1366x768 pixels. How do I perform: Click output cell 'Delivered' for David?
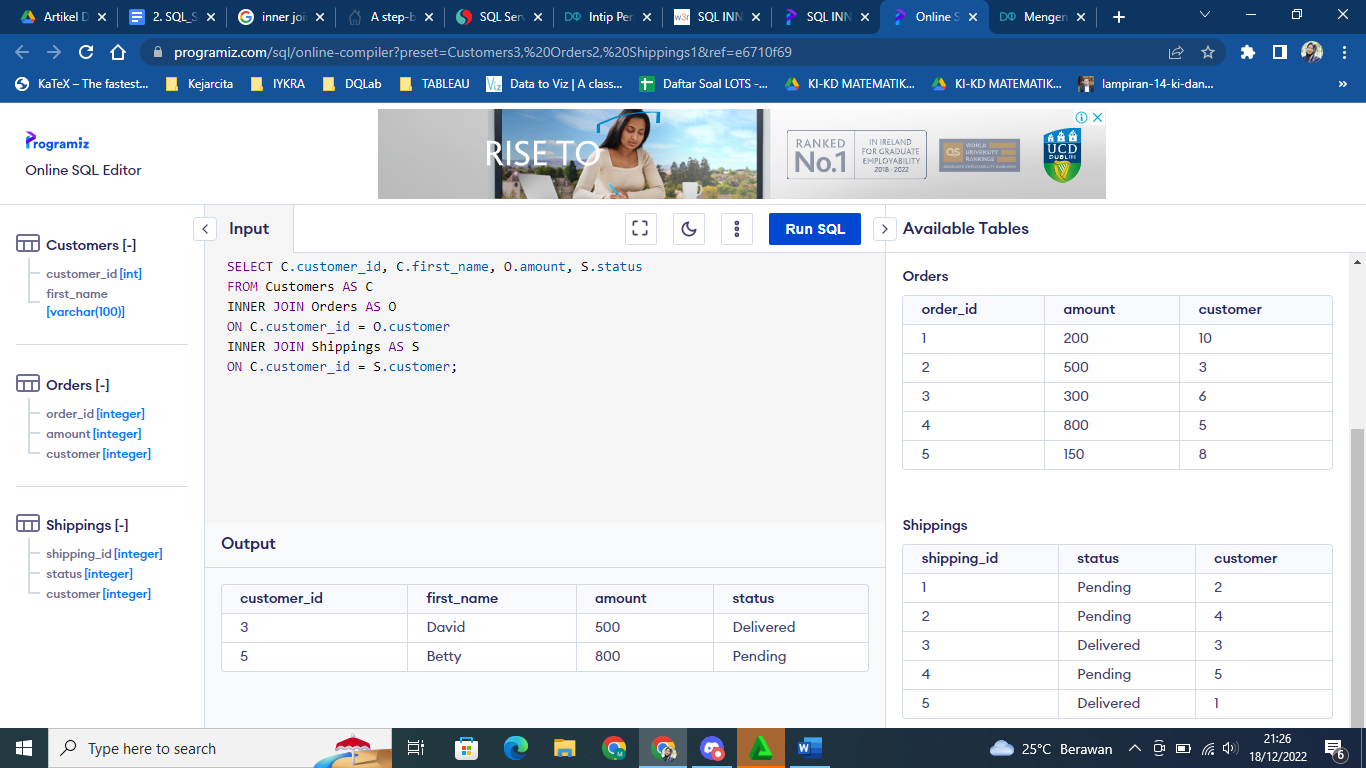[x=763, y=627]
